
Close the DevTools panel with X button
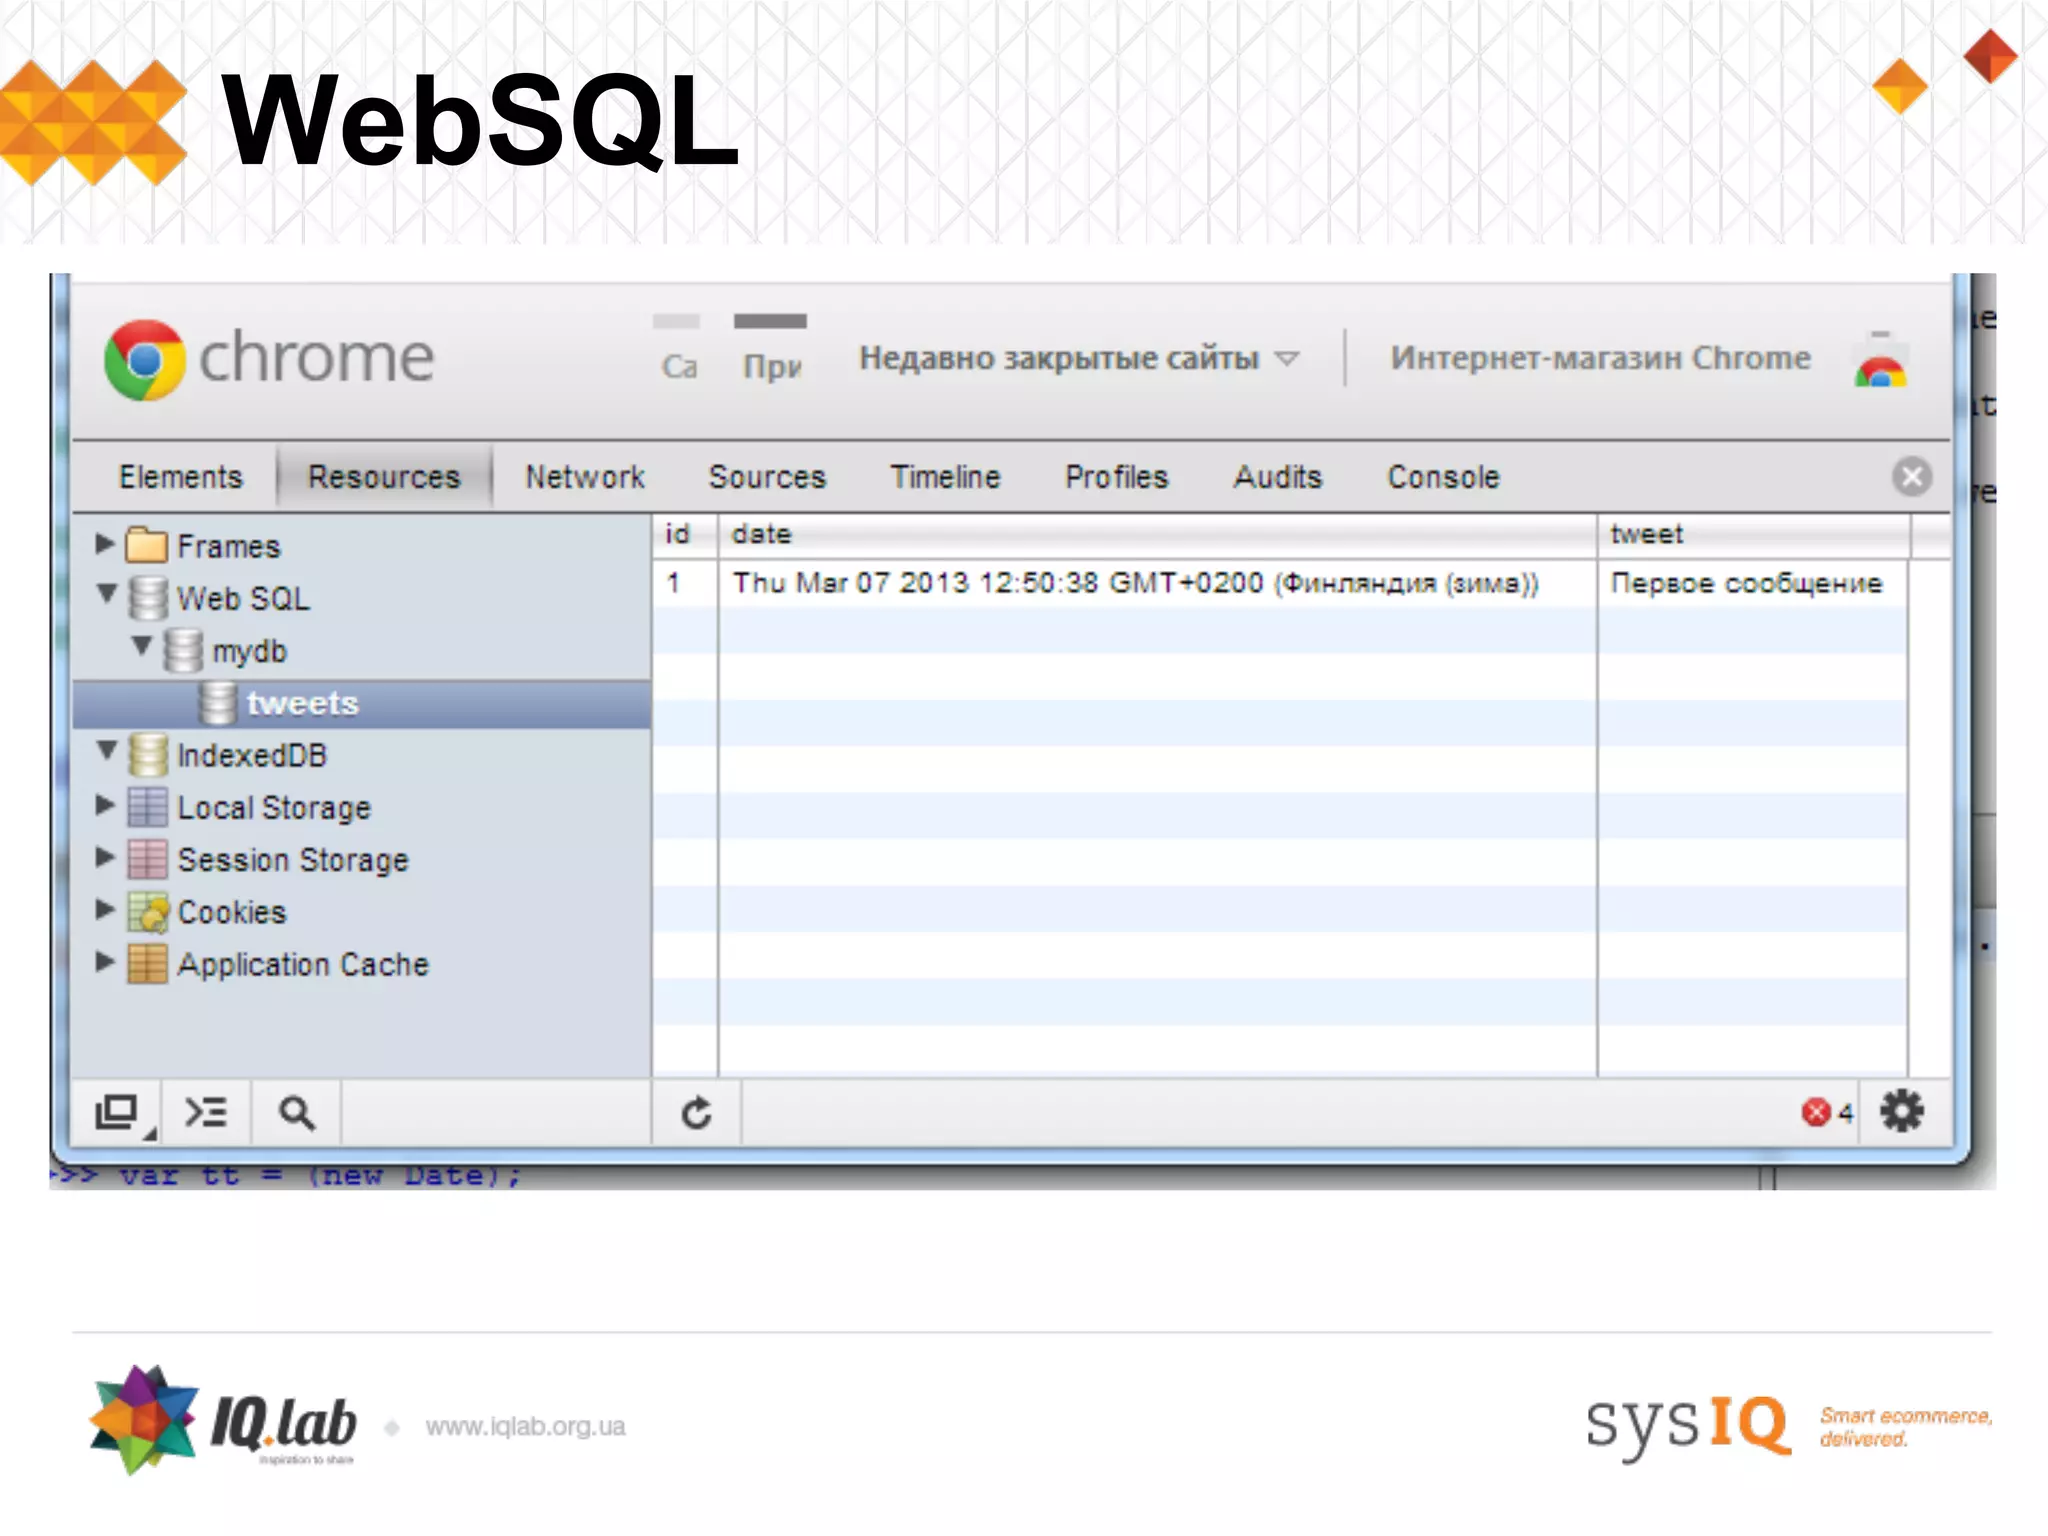[1912, 477]
